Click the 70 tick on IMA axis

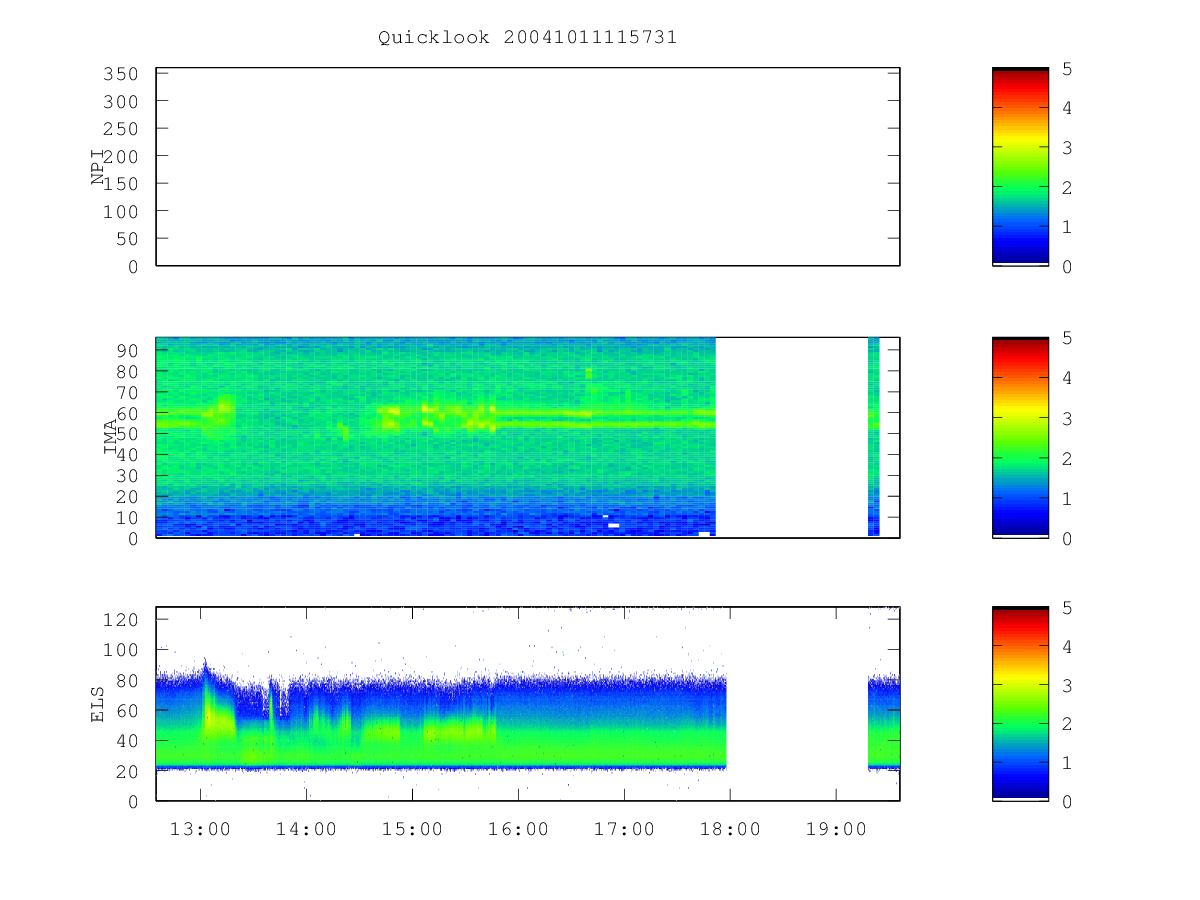pos(126,392)
